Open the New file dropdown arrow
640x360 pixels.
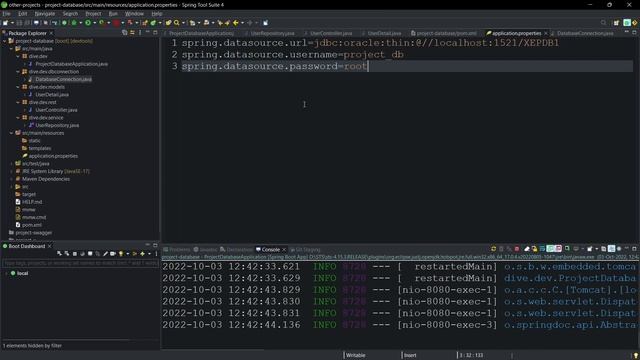(x=12, y=23)
